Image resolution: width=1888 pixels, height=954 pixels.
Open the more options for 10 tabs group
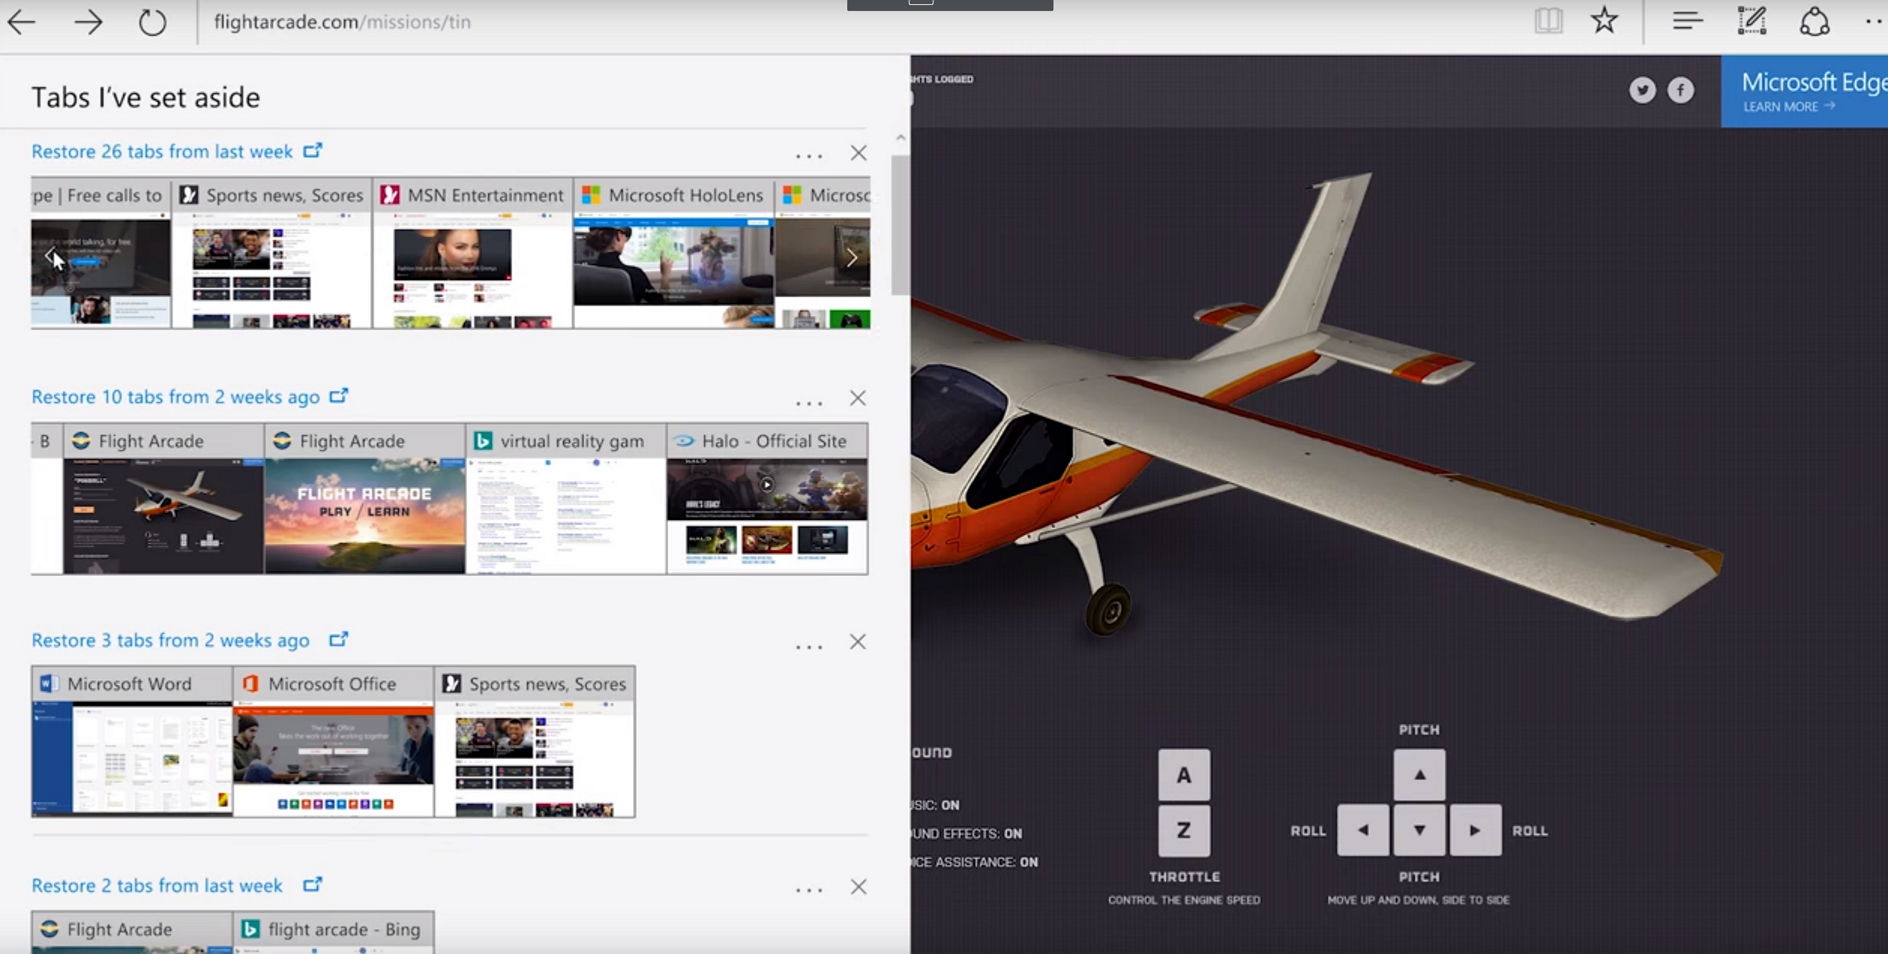(809, 403)
